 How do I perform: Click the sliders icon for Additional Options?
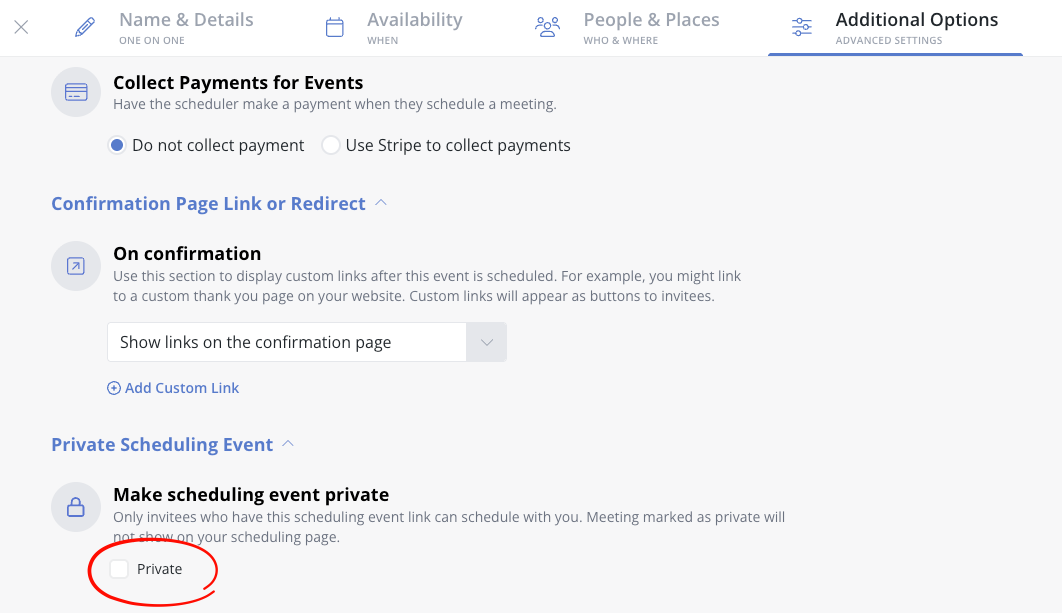(x=801, y=28)
